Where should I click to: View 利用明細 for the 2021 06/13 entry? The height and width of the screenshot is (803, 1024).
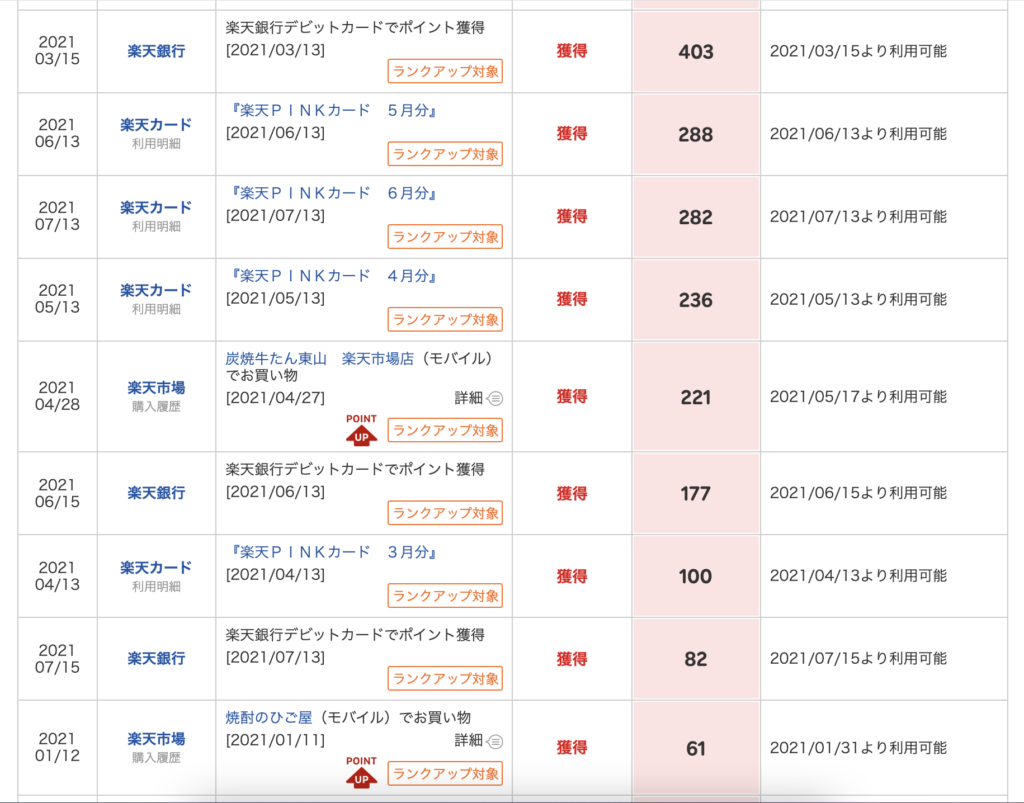[156, 144]
